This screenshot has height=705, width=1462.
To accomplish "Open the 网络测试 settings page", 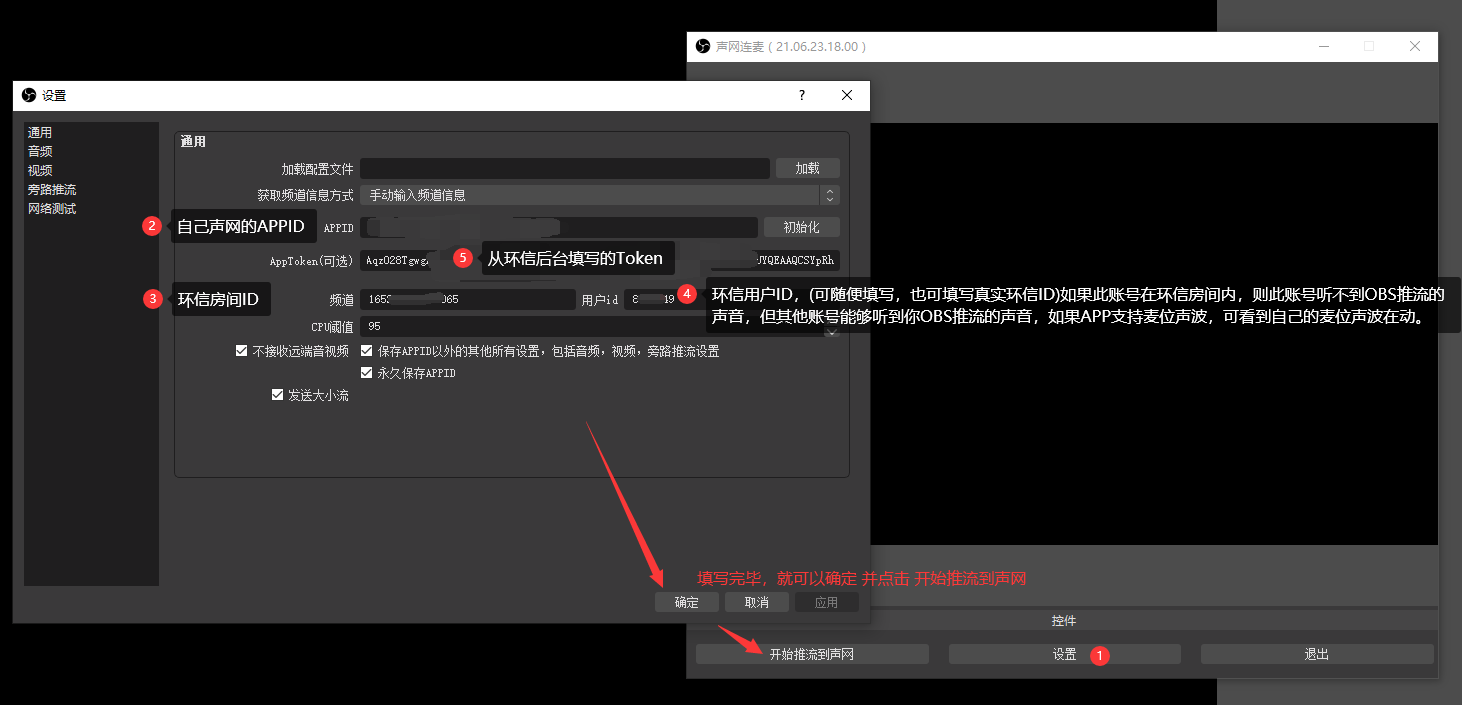I will [52, 208].
